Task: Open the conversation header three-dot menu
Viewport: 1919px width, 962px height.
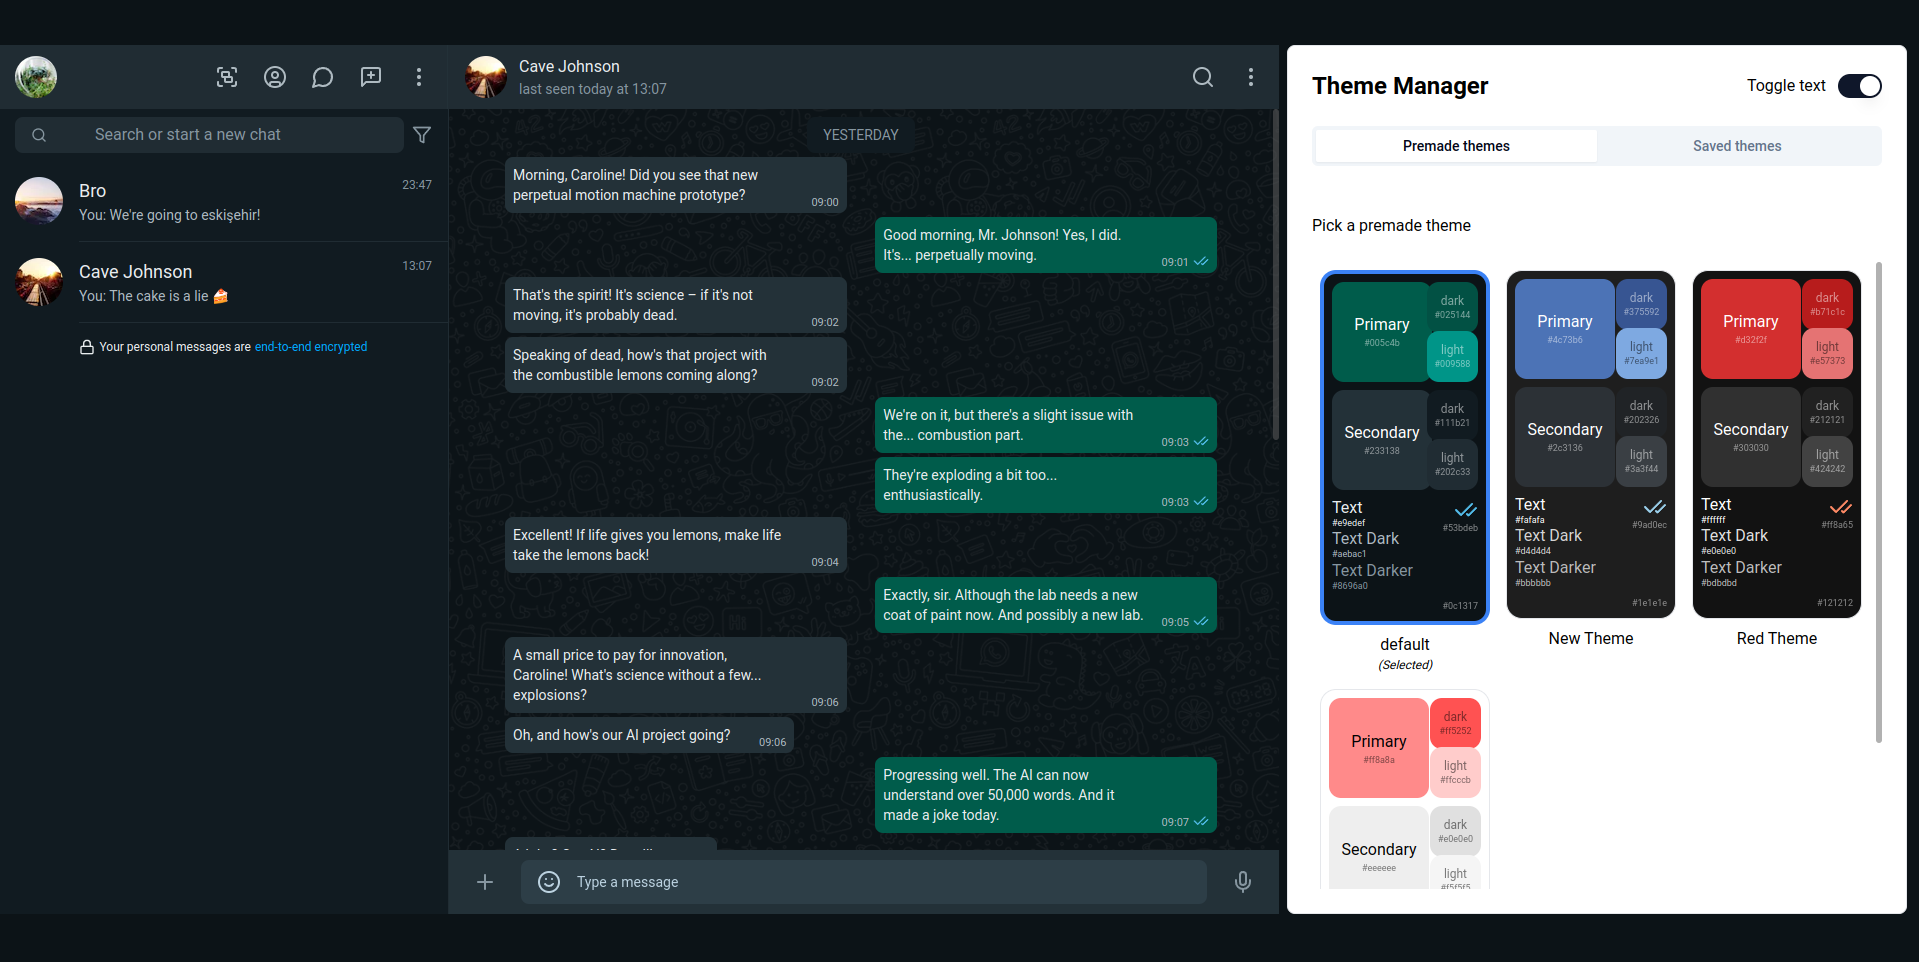Action: click(1251, 77)
